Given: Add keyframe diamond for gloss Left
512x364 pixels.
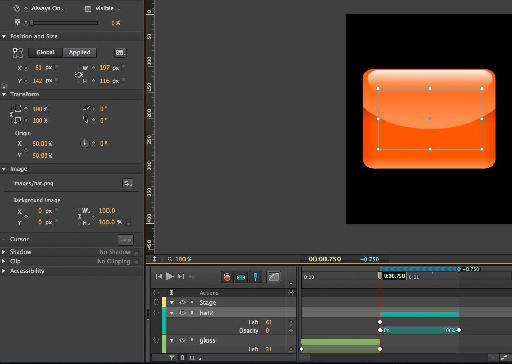Looking at the screenshot, I should click(291, 349).
